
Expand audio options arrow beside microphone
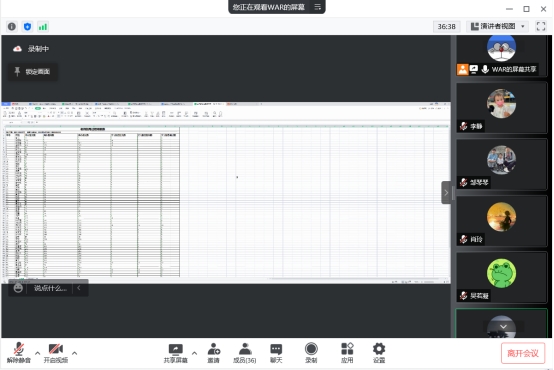tap(37, 353)
